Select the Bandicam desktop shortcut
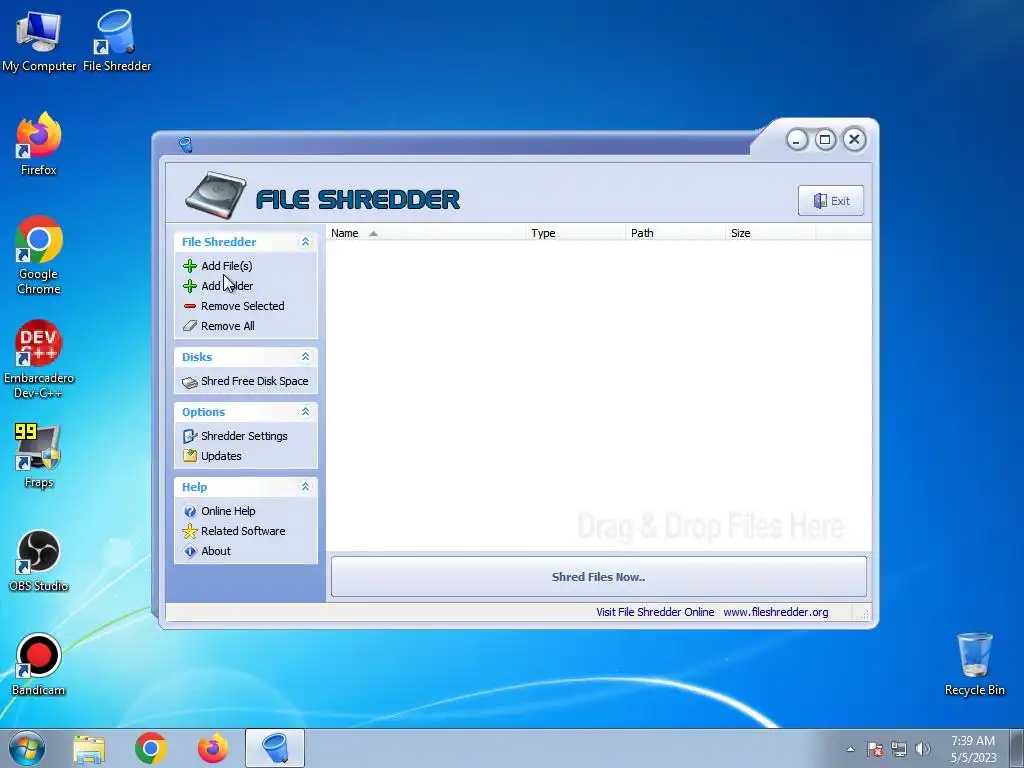Image resolution: width=1024 pixels, height=768 pixels. 39,665
